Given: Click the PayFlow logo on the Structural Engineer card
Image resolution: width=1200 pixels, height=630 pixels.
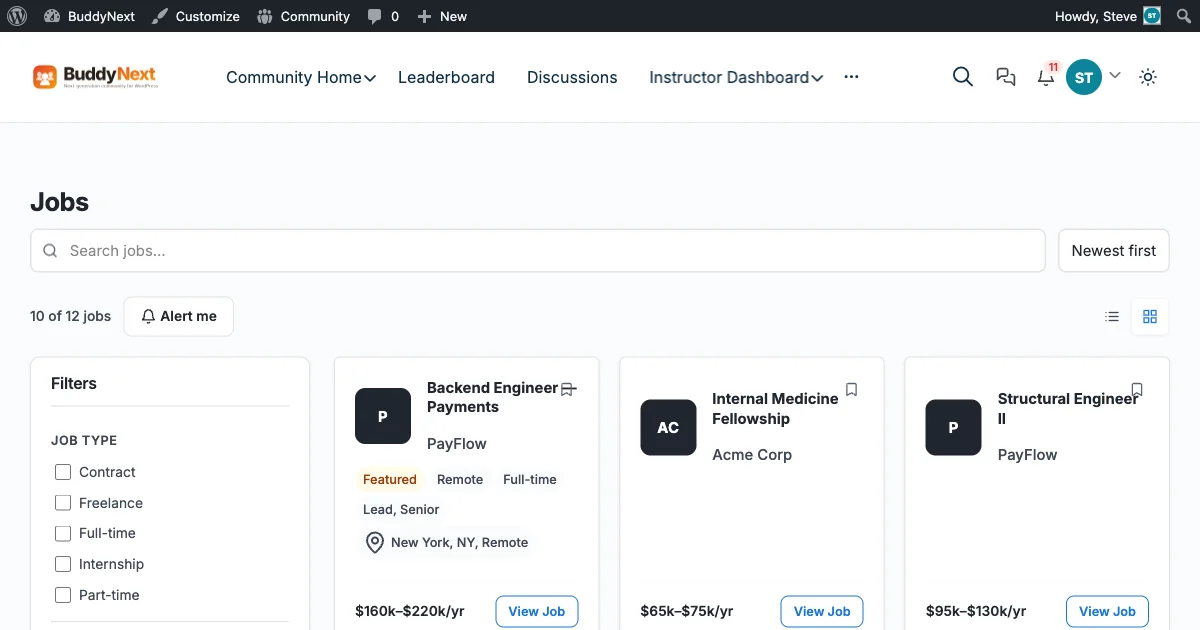Looking at the screenshot, I should pos(953,427).
